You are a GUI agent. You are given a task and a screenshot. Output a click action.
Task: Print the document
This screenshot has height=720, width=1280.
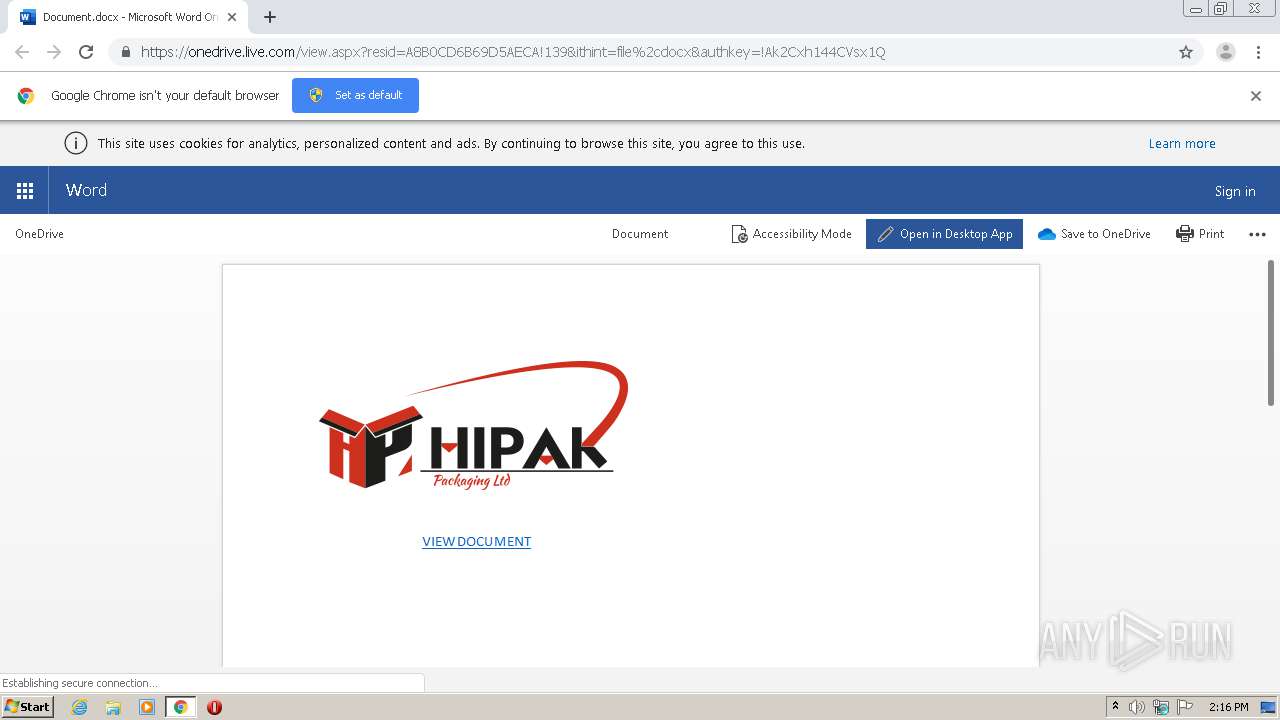[1200, 234]
